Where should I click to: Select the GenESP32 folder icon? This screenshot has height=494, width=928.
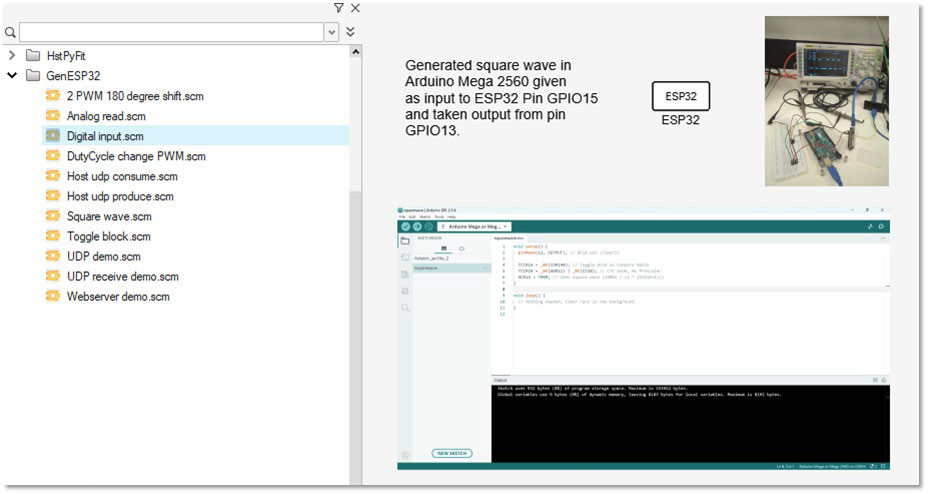pyautogui.click(x=33, y=76)
